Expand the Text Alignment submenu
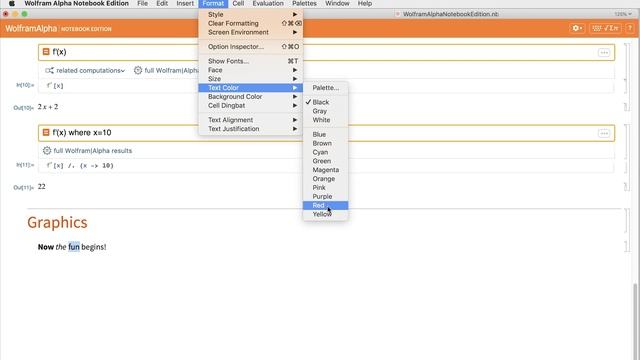The width and height of the screenshot is (640, 360). 251,120
